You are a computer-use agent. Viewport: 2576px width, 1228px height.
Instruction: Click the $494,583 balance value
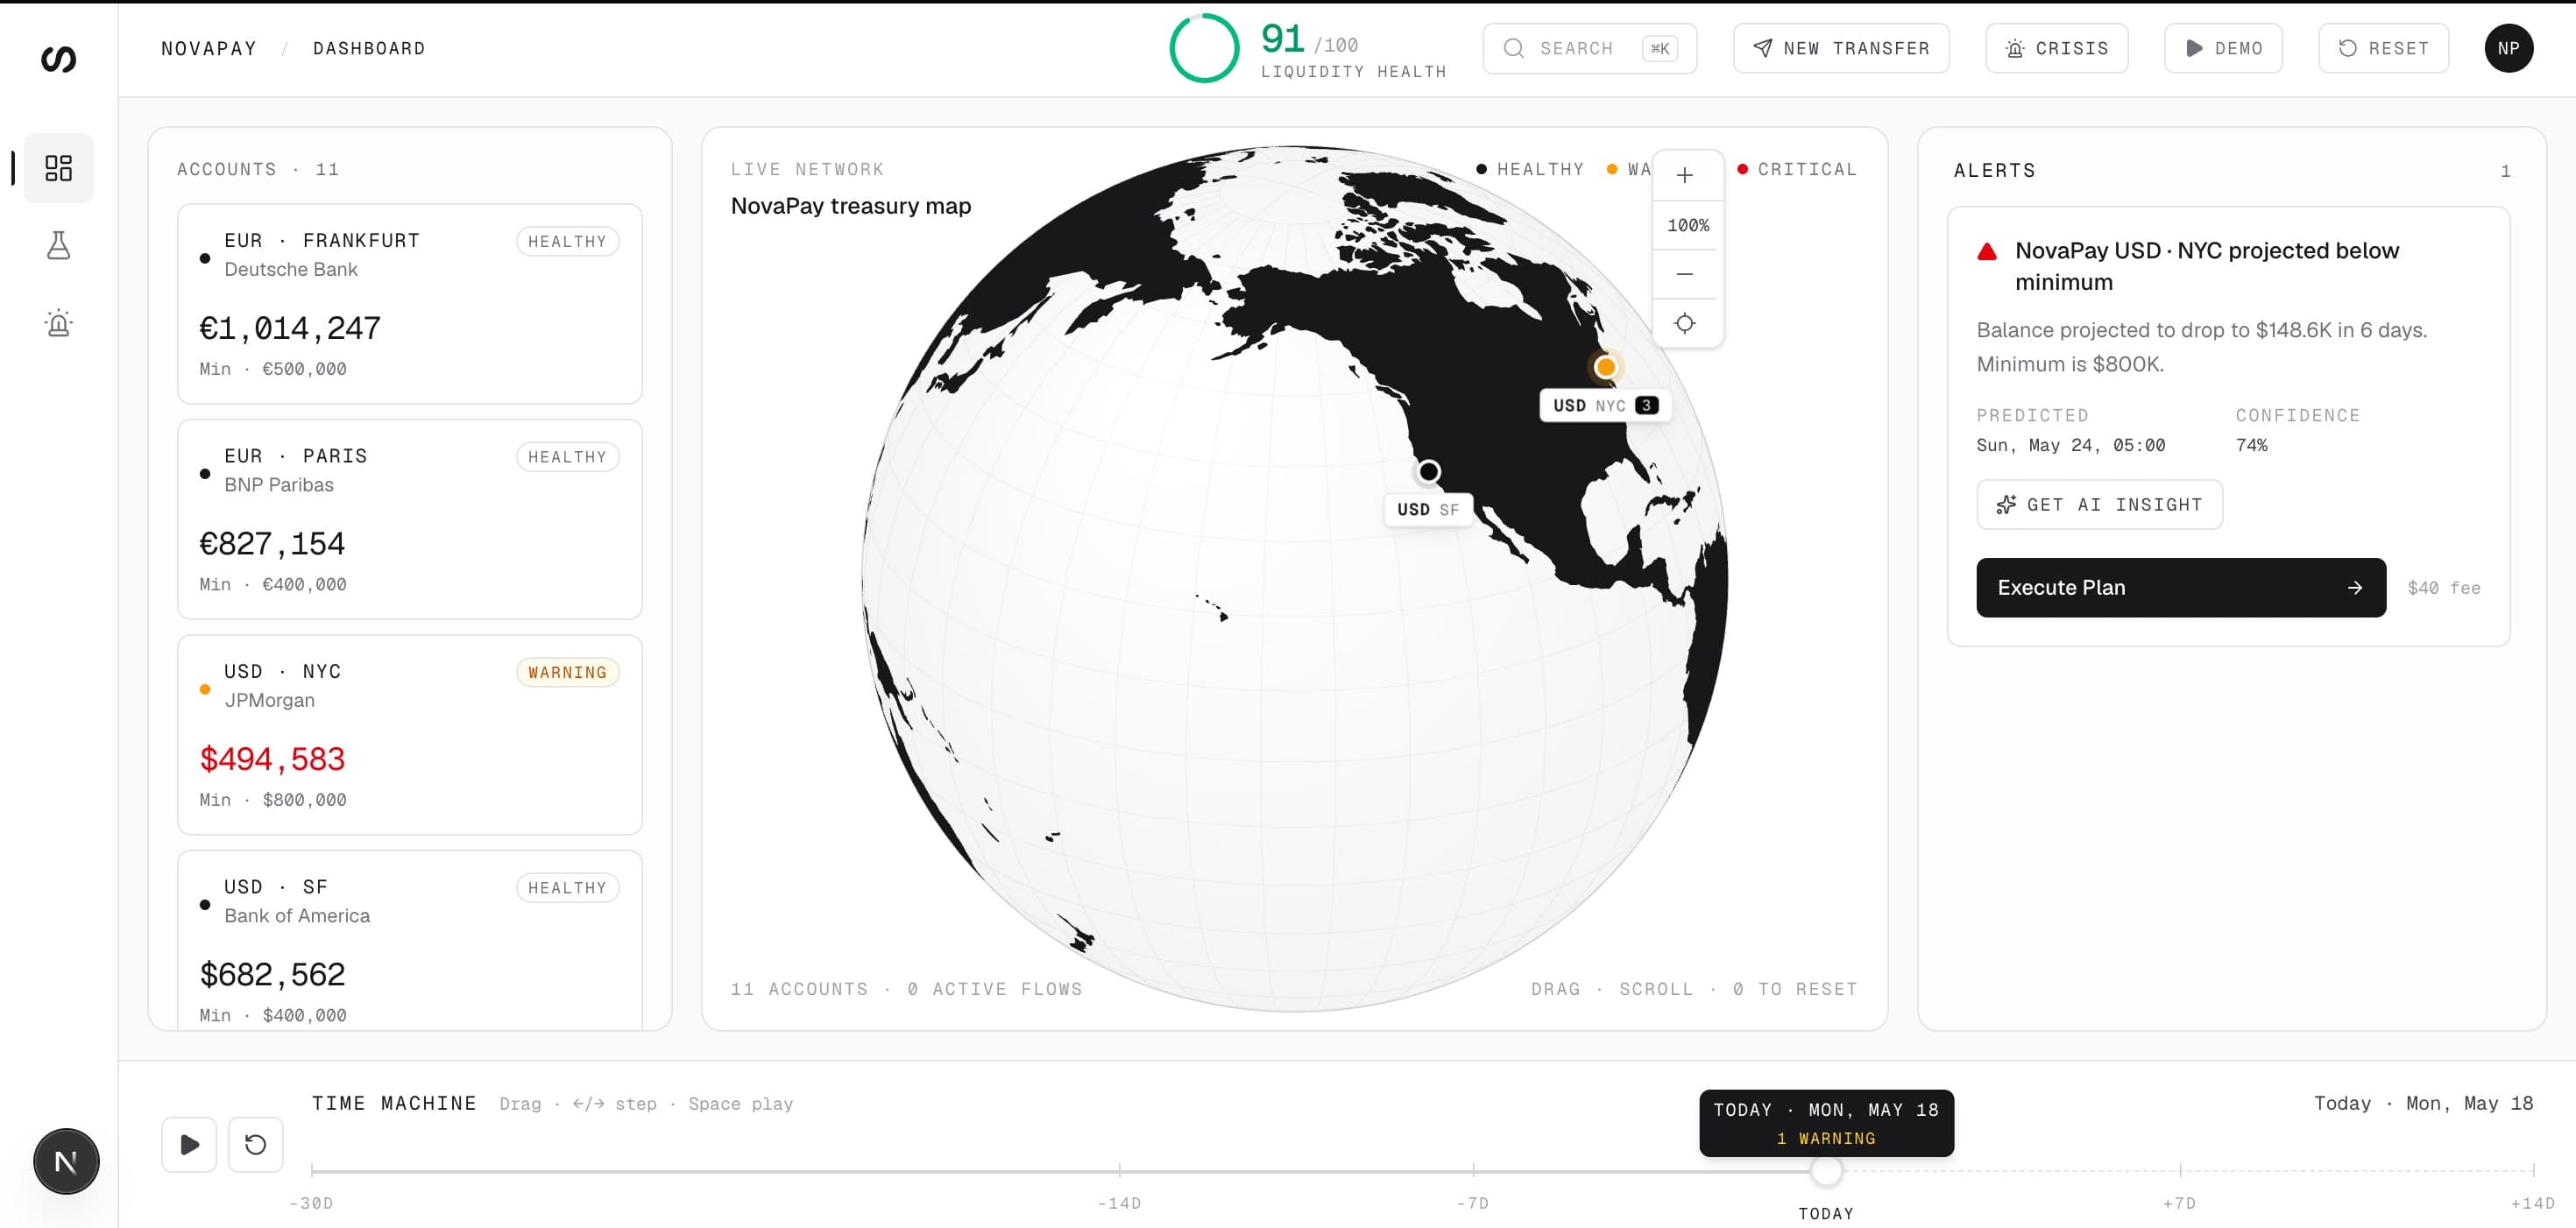272,759
